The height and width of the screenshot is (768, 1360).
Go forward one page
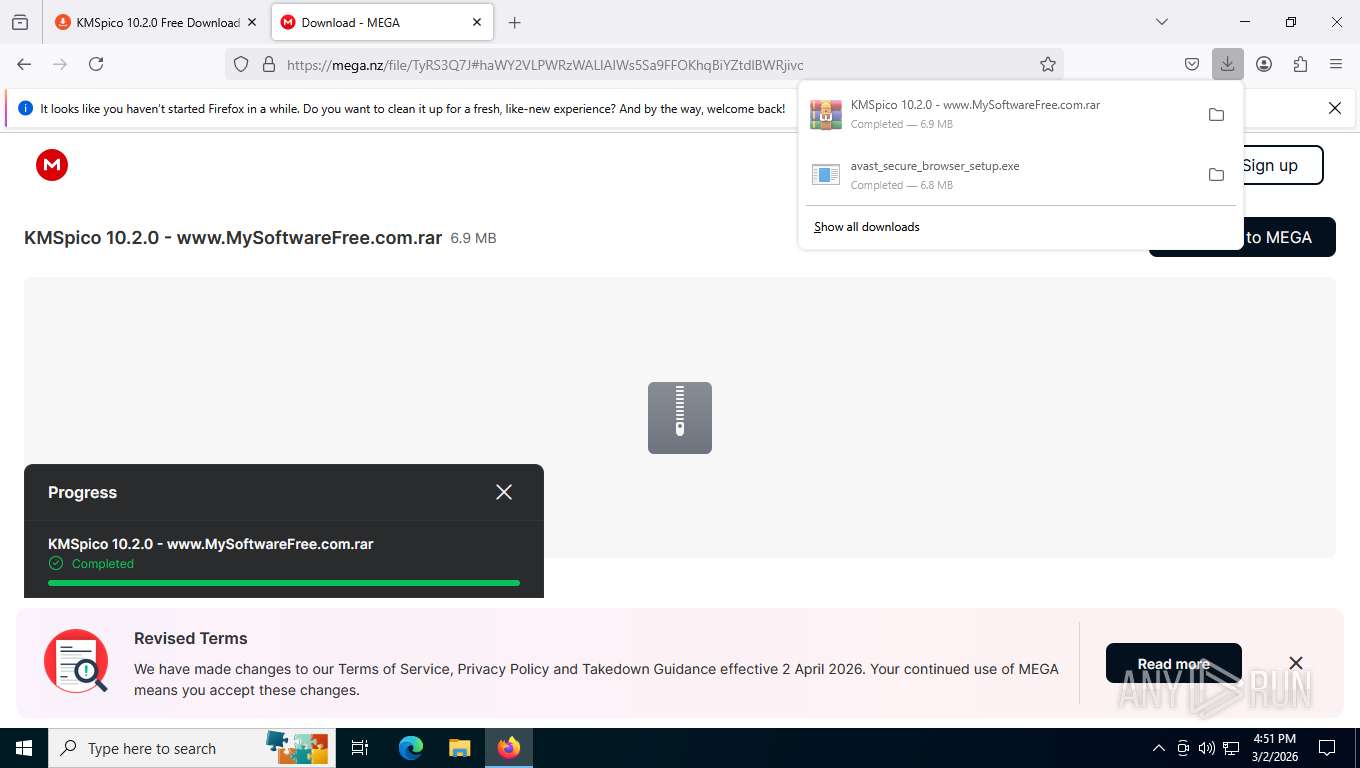pyautogui.click(x=60, y=64)
